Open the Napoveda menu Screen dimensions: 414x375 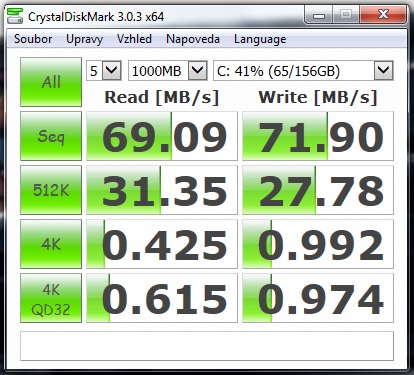(x=193, y=39)
